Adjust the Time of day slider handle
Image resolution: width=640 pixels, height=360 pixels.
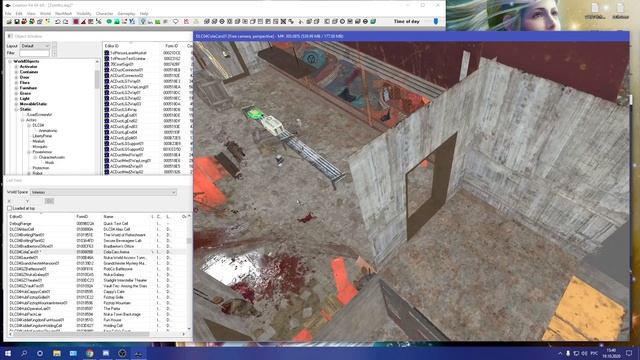click(436, 21)
